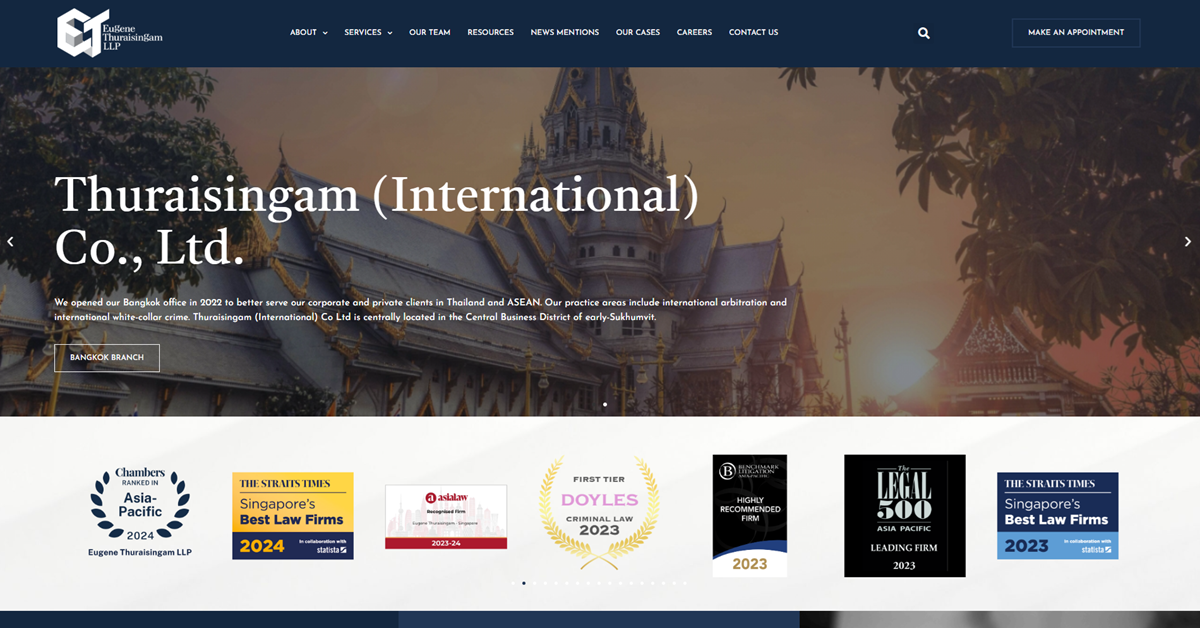Select the Chambers Asia-Pacific 2024 badge
This screenshot has height=628, width=1200.
coord(140,512)
